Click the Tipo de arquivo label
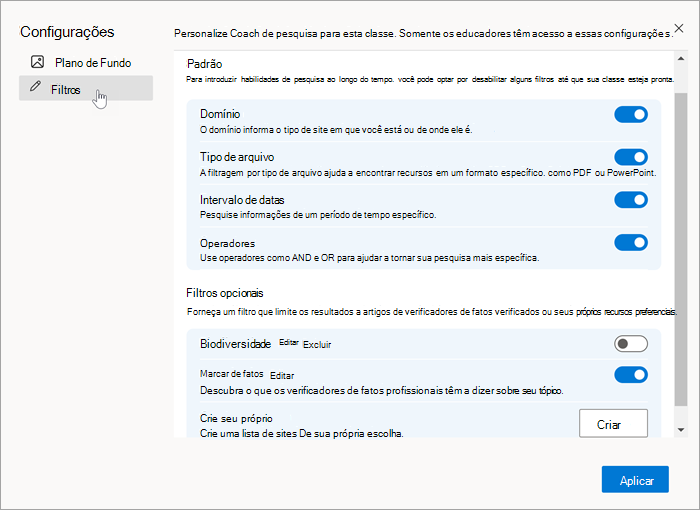 237,157
